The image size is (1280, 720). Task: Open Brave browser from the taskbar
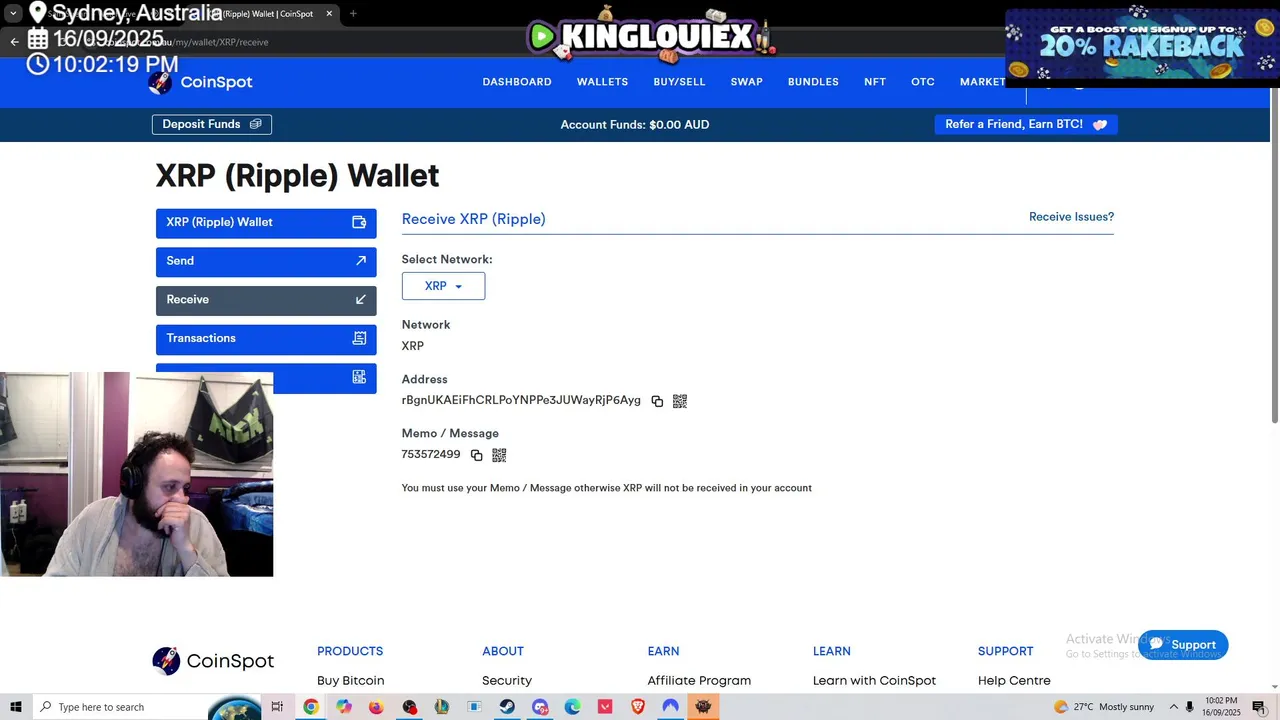(x=638, y=707)
